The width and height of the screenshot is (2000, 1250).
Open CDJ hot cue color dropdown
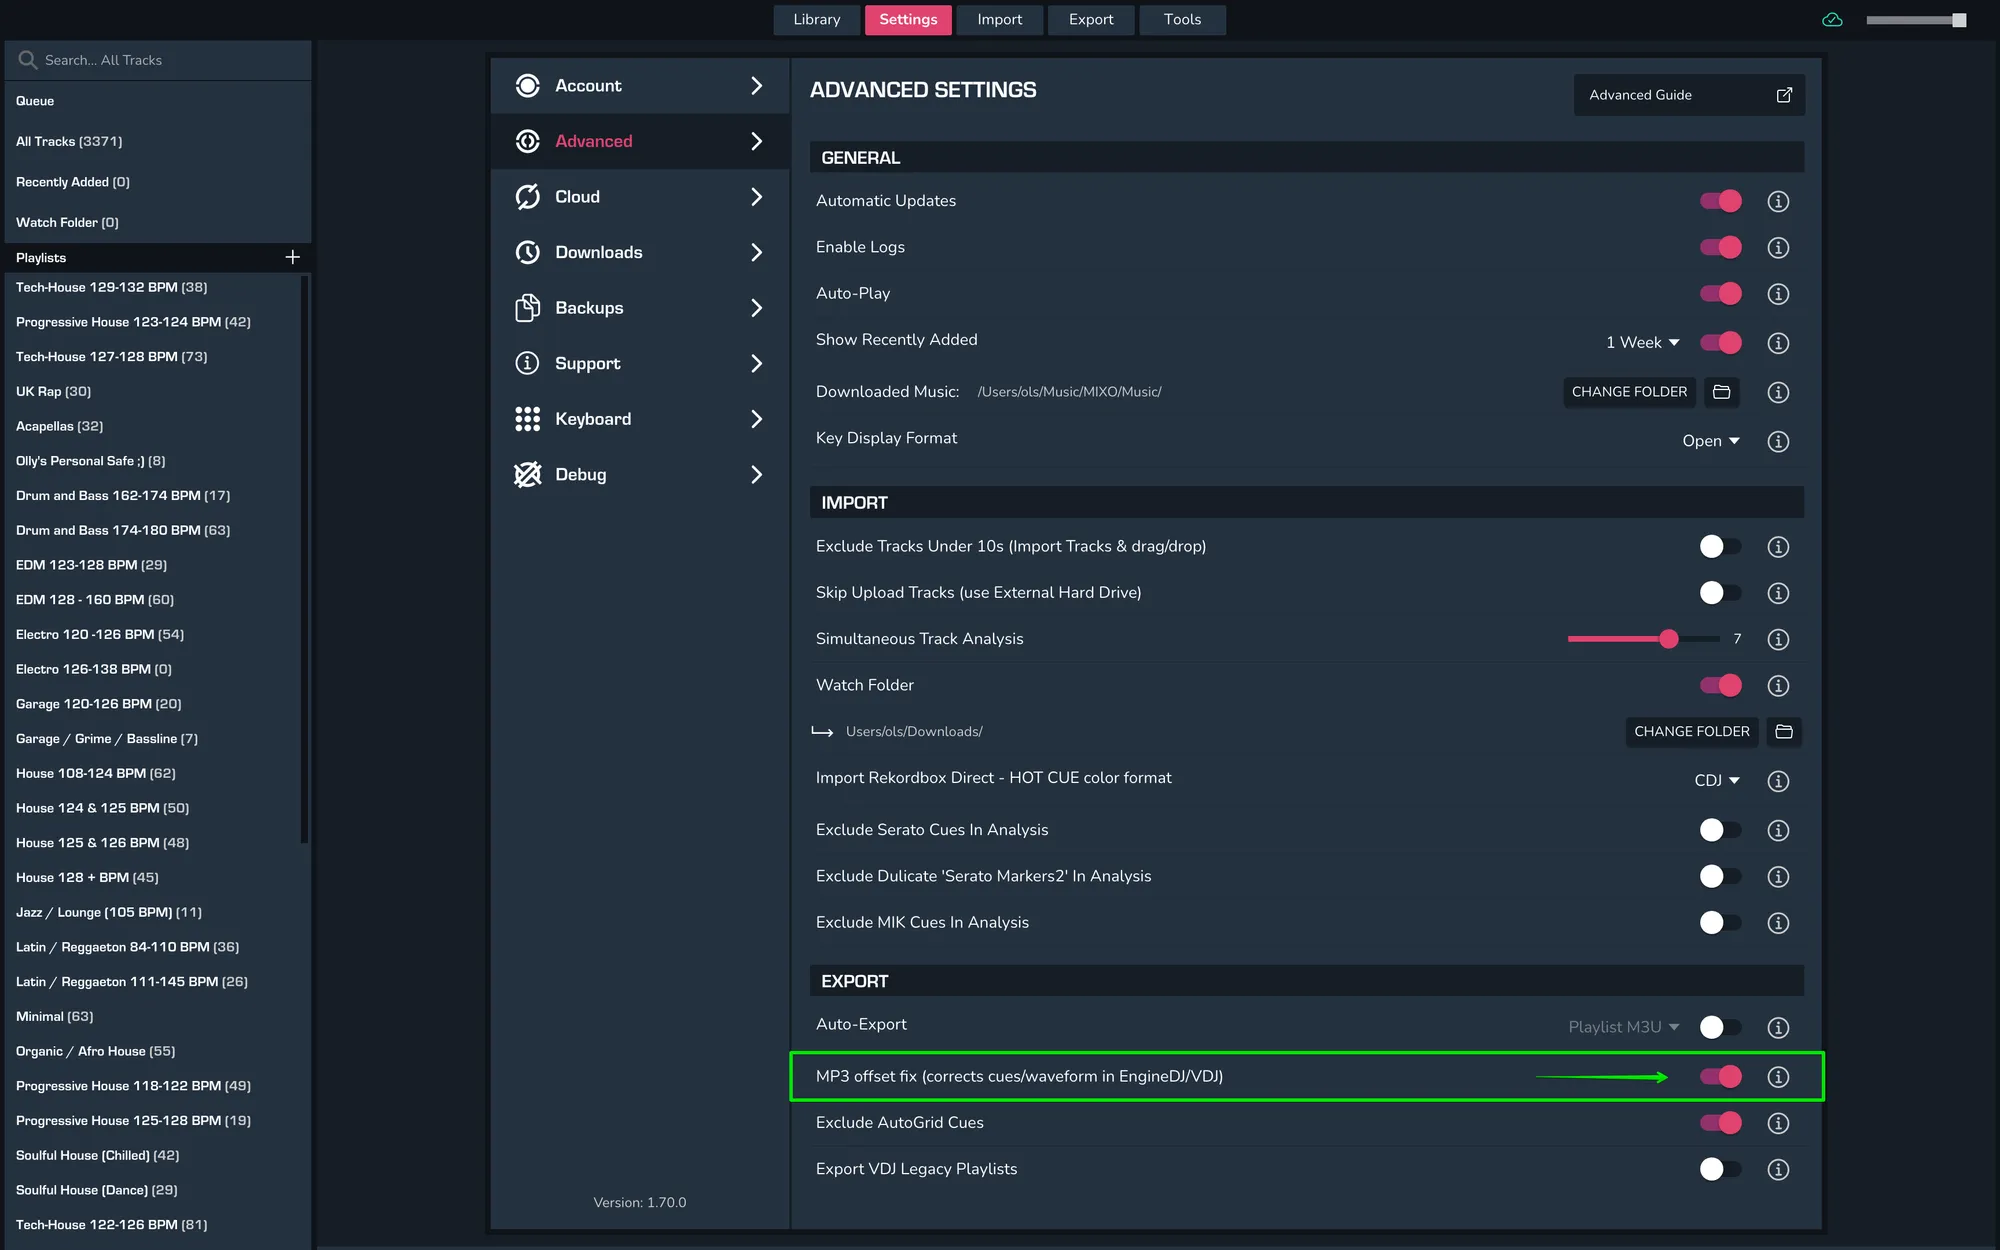1716,780
